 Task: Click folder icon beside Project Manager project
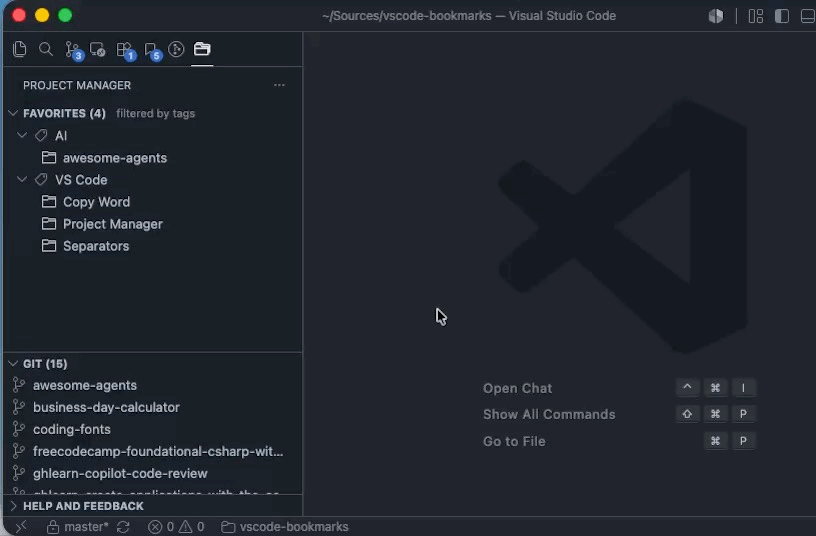(49, 224)
